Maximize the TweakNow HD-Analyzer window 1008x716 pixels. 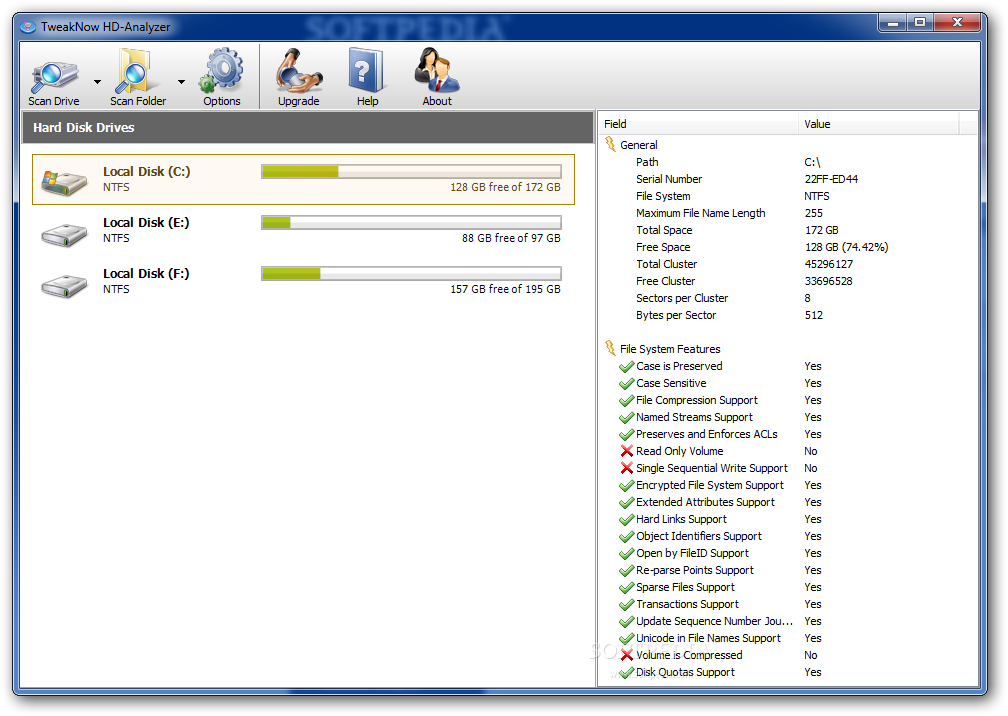click(920, 22)
